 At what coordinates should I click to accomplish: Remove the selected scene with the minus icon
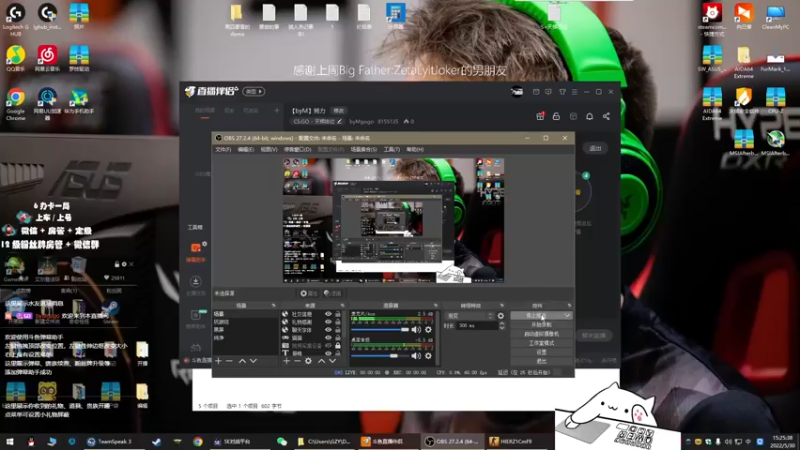click(229, 361)
